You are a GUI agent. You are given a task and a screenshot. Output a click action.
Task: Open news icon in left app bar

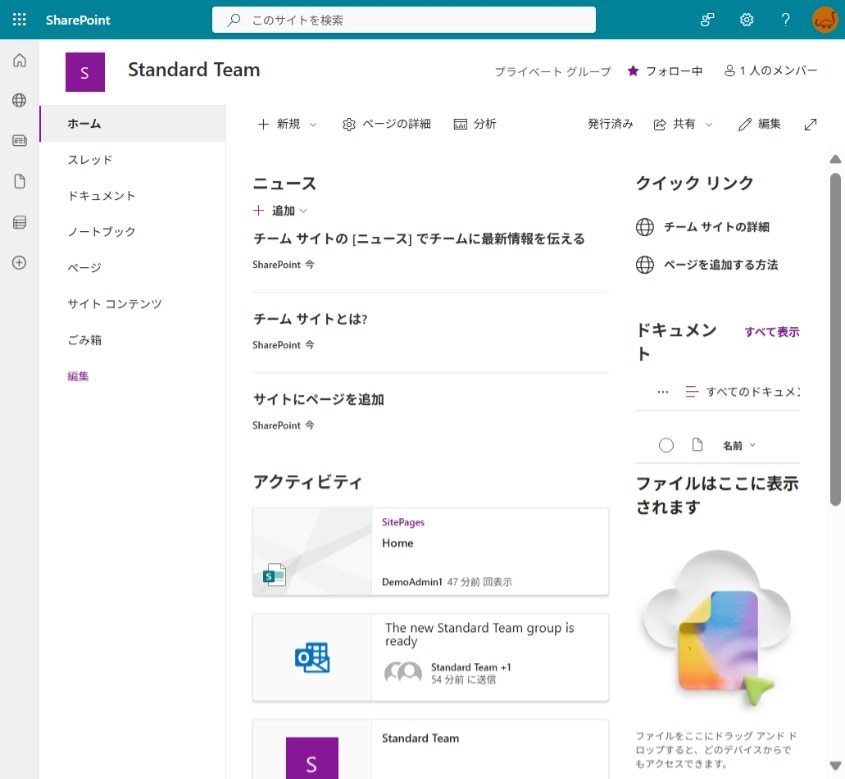pyautogui.click(x=19, y=141)
